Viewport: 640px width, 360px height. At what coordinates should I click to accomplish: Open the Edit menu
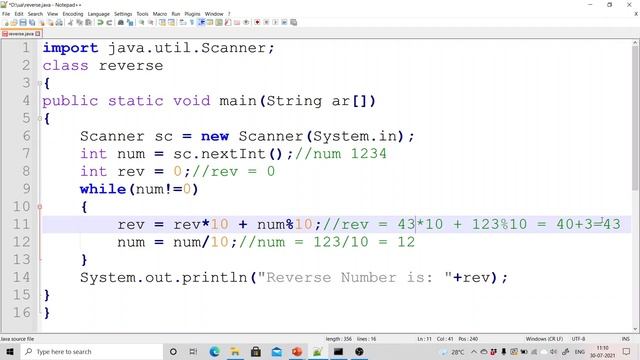(19, 14)
